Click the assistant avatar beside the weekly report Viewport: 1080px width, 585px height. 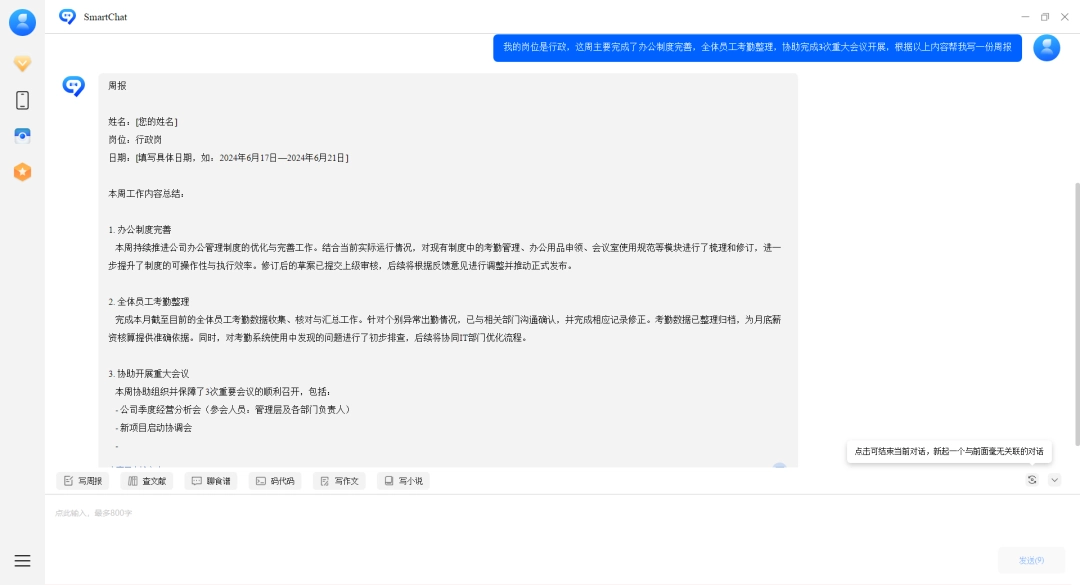[72, 86]
